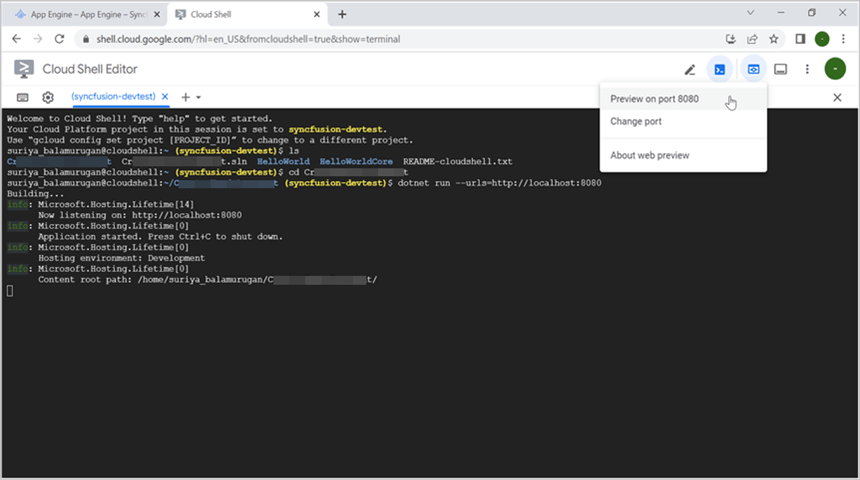Screen dimensions: 860x480
Task: Open Chrome three-dot menu
Action: (x=844, y=39)
